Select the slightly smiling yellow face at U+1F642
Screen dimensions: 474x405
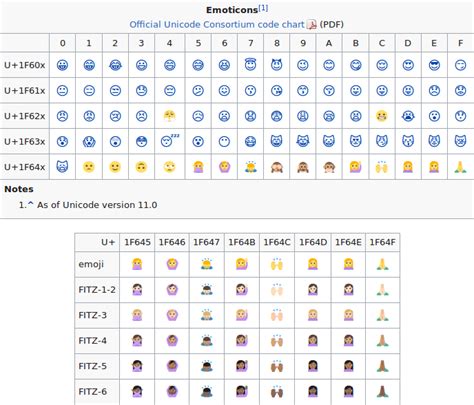(x=115, y=167)
